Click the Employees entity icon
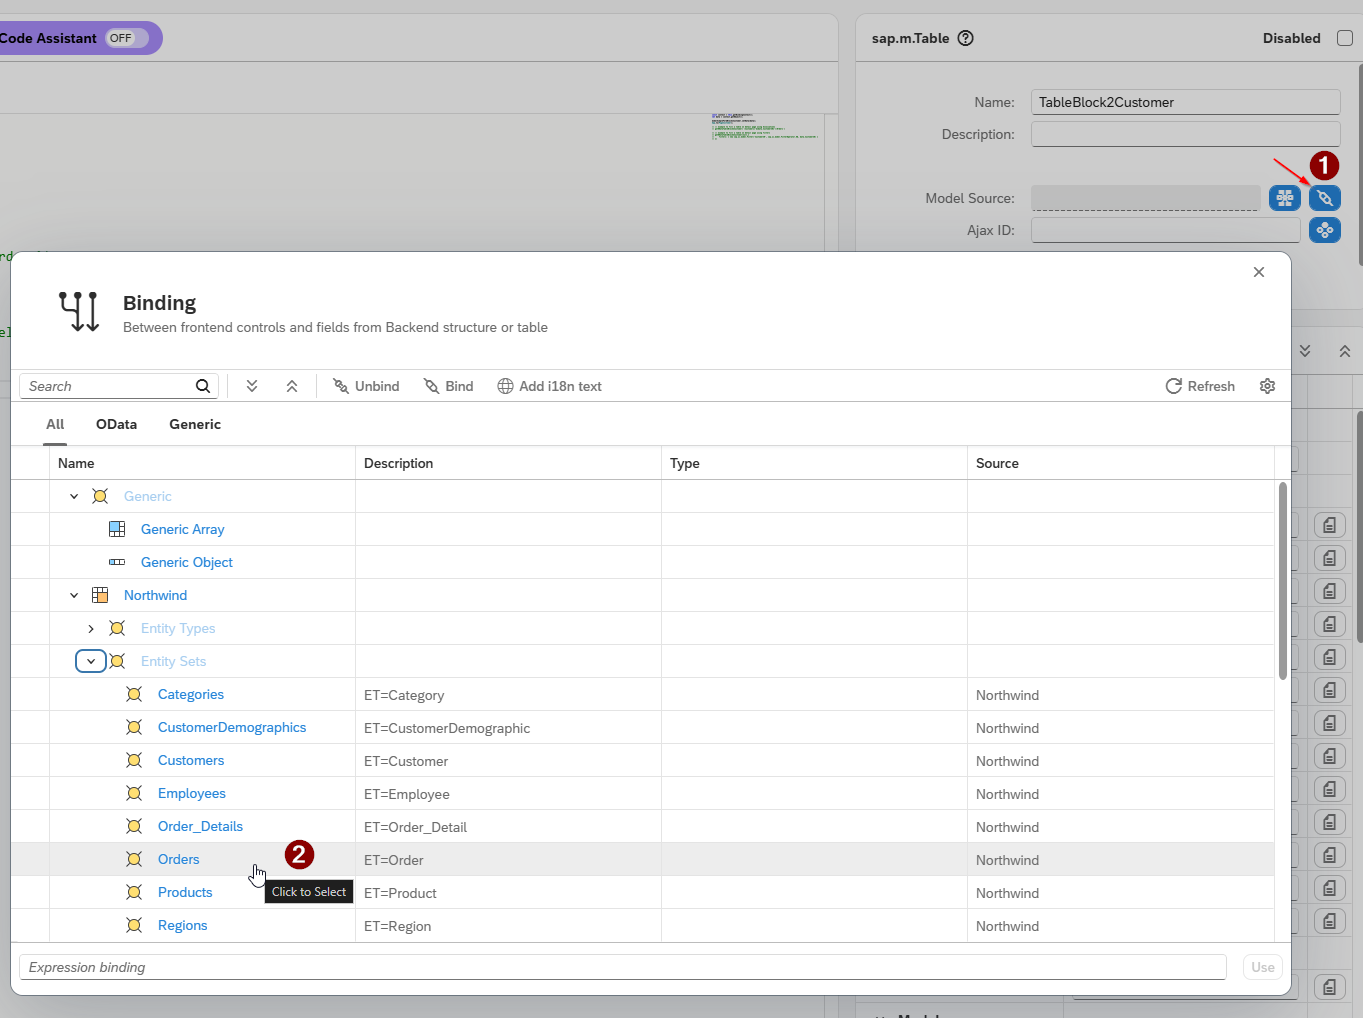Image resolution: width=1363 pixels, height=1018 pixels. pyautogui.click(x=134, y=793)
